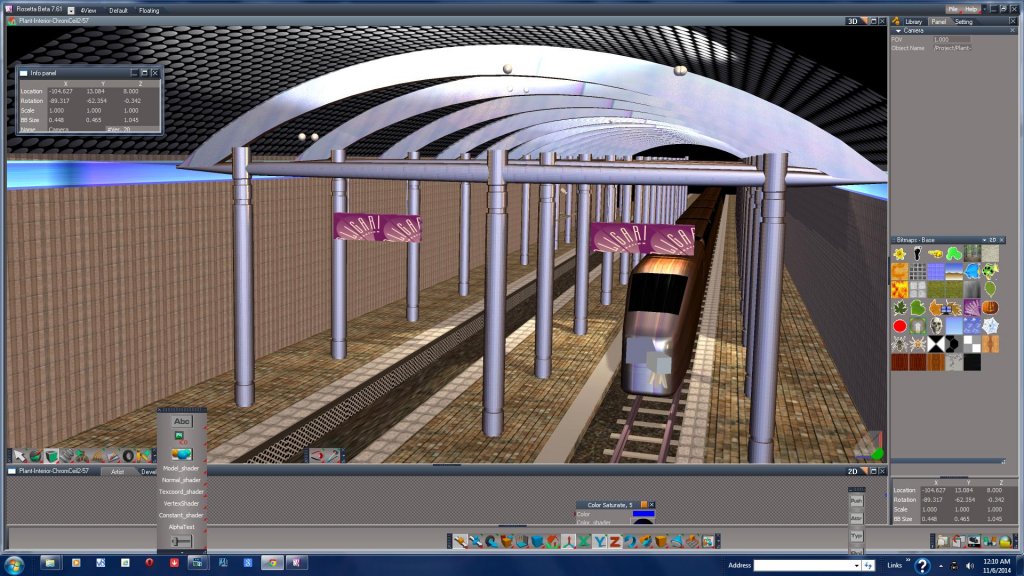Click the slider control icon below AlphaText
Viewport: 1024px width, 576px height.
coord(182,541)
